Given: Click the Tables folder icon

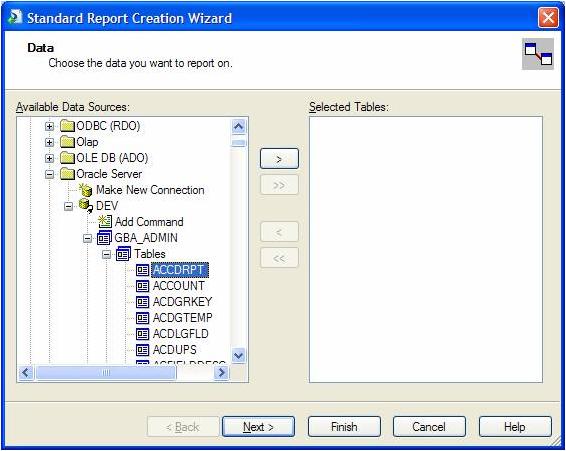Looking at the screenshot, I should (123, 254).
